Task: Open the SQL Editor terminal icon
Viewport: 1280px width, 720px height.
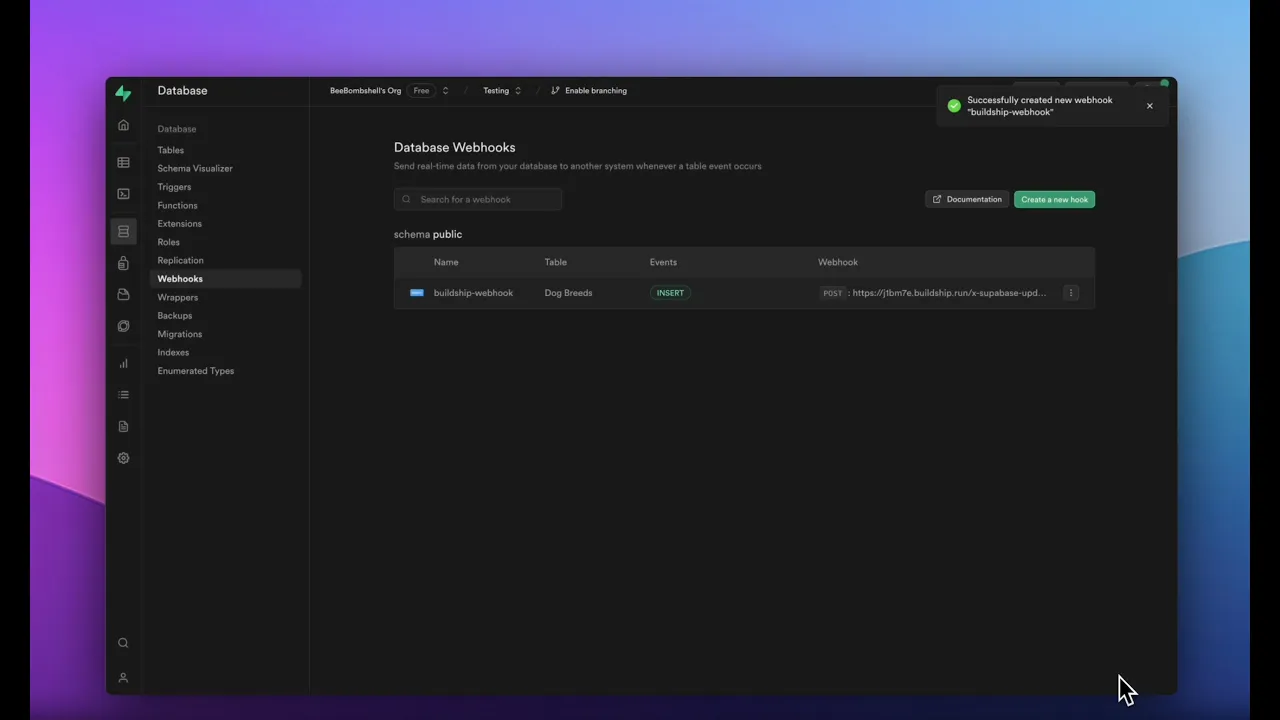Action: (123, 194)
